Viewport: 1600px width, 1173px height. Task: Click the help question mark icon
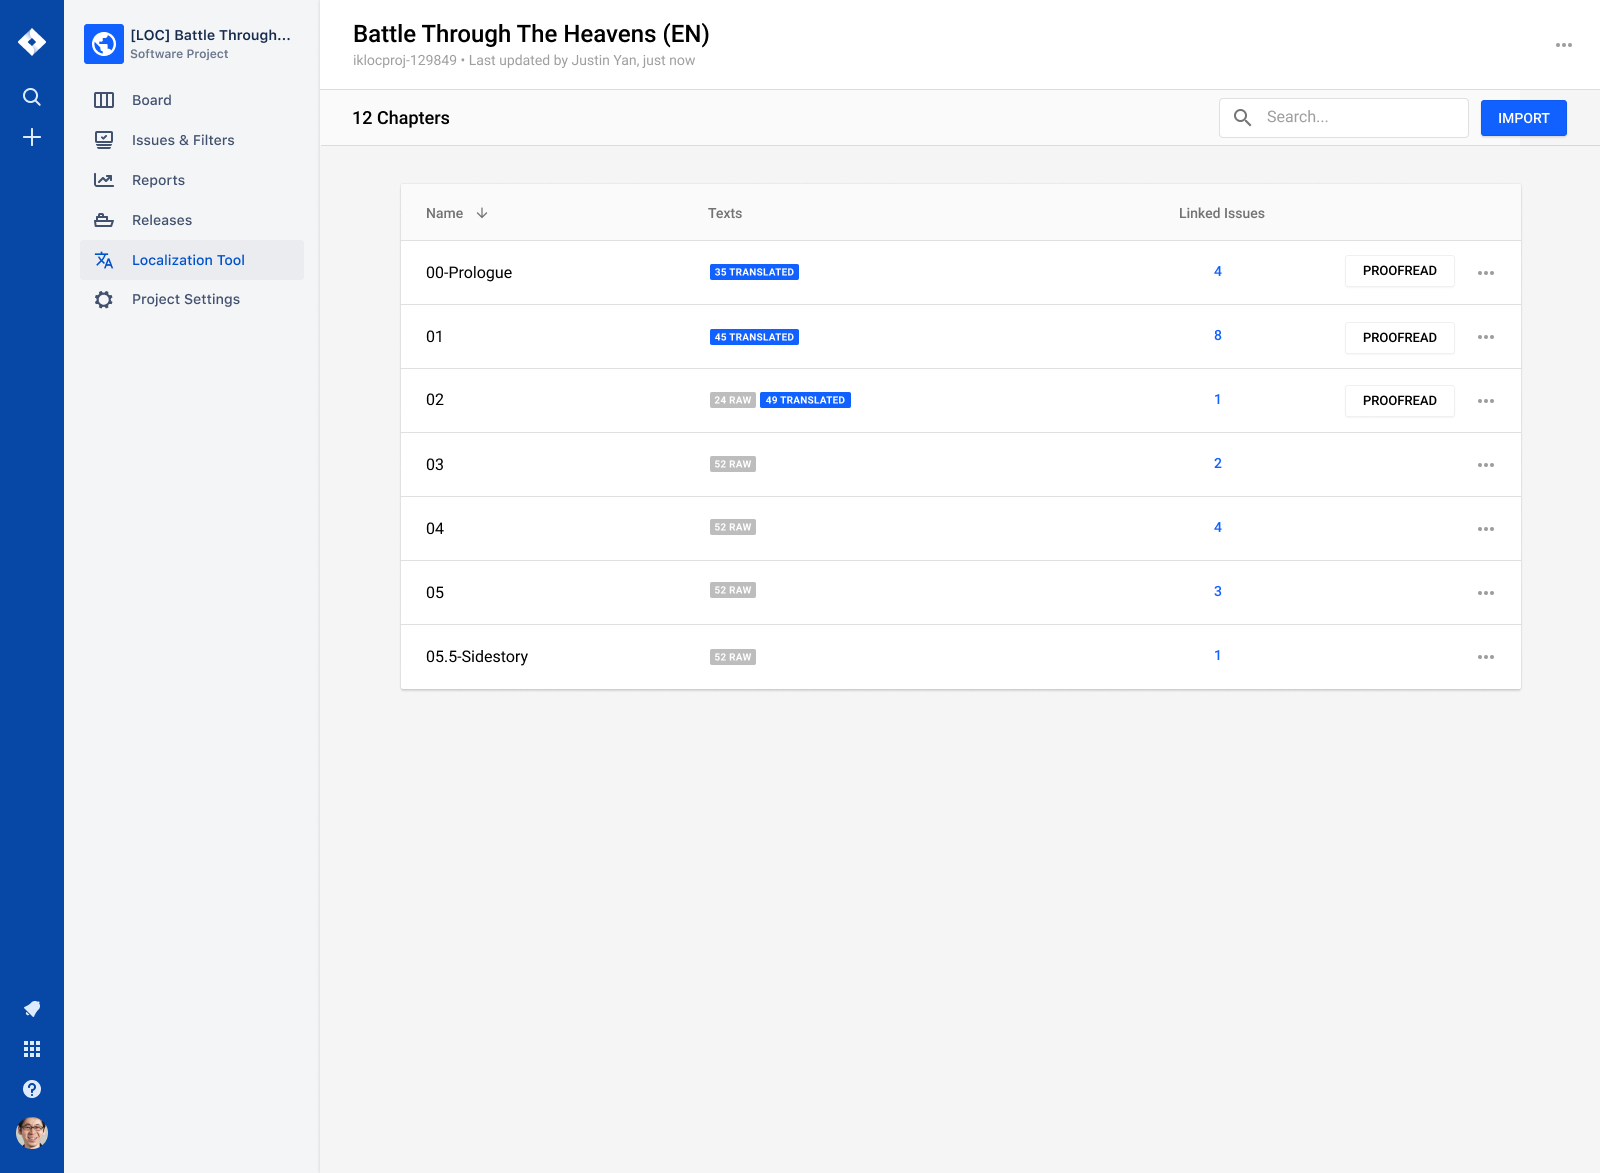tap(32, 1088)
